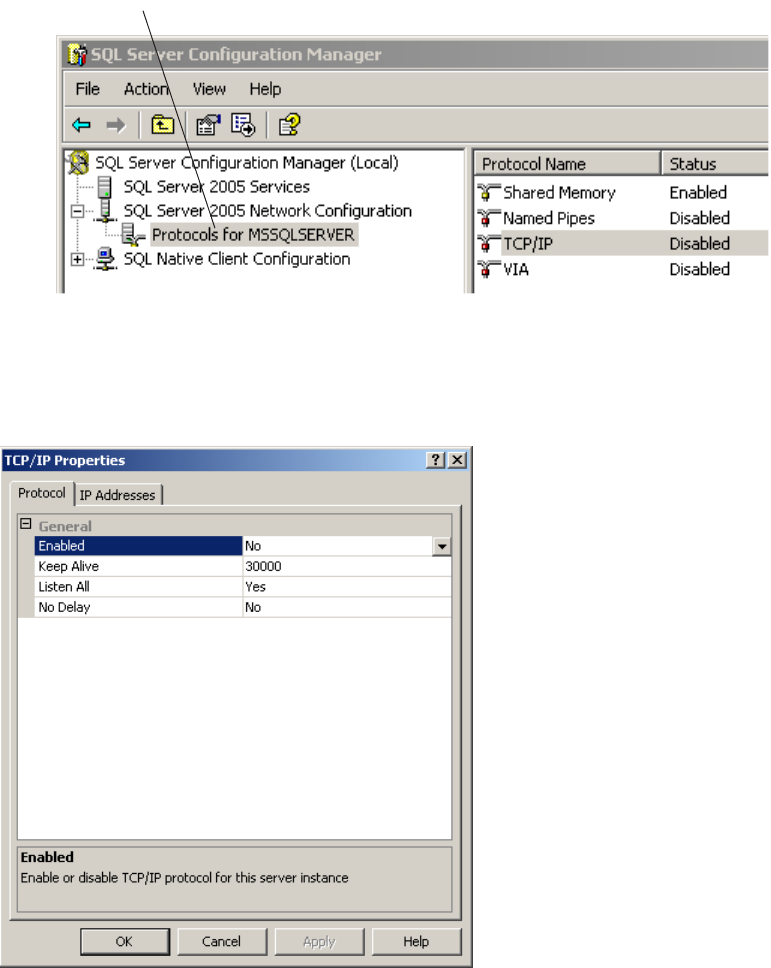771x968 pixels.
Task: Select the Enabled property row
Action: (243, 546)
